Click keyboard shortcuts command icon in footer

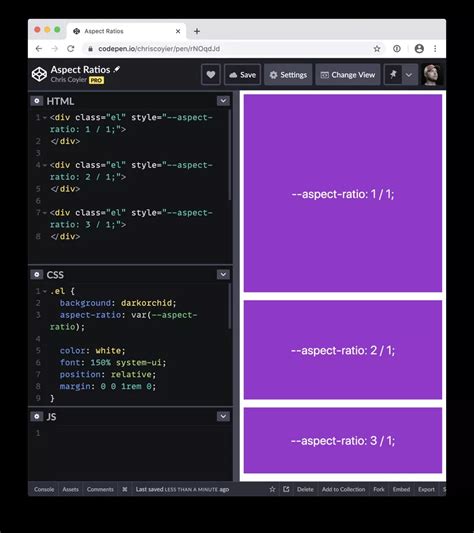pos(125,489)
